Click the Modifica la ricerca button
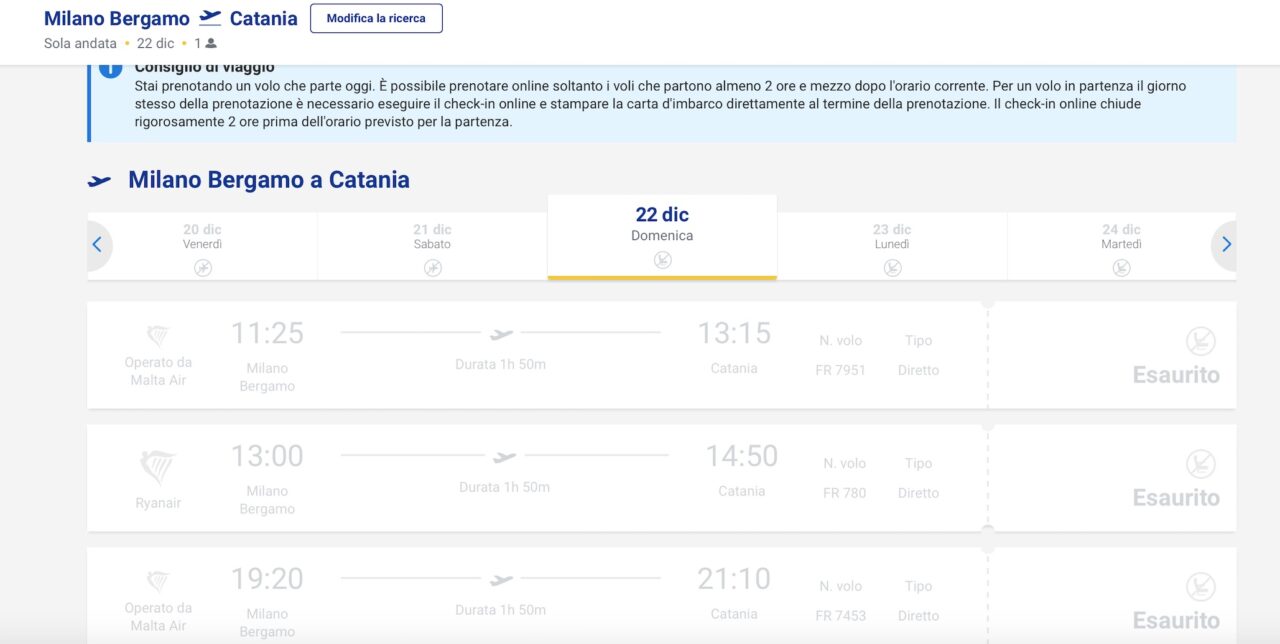This screenshot has height=644, width=1280. tap(376, 19)
